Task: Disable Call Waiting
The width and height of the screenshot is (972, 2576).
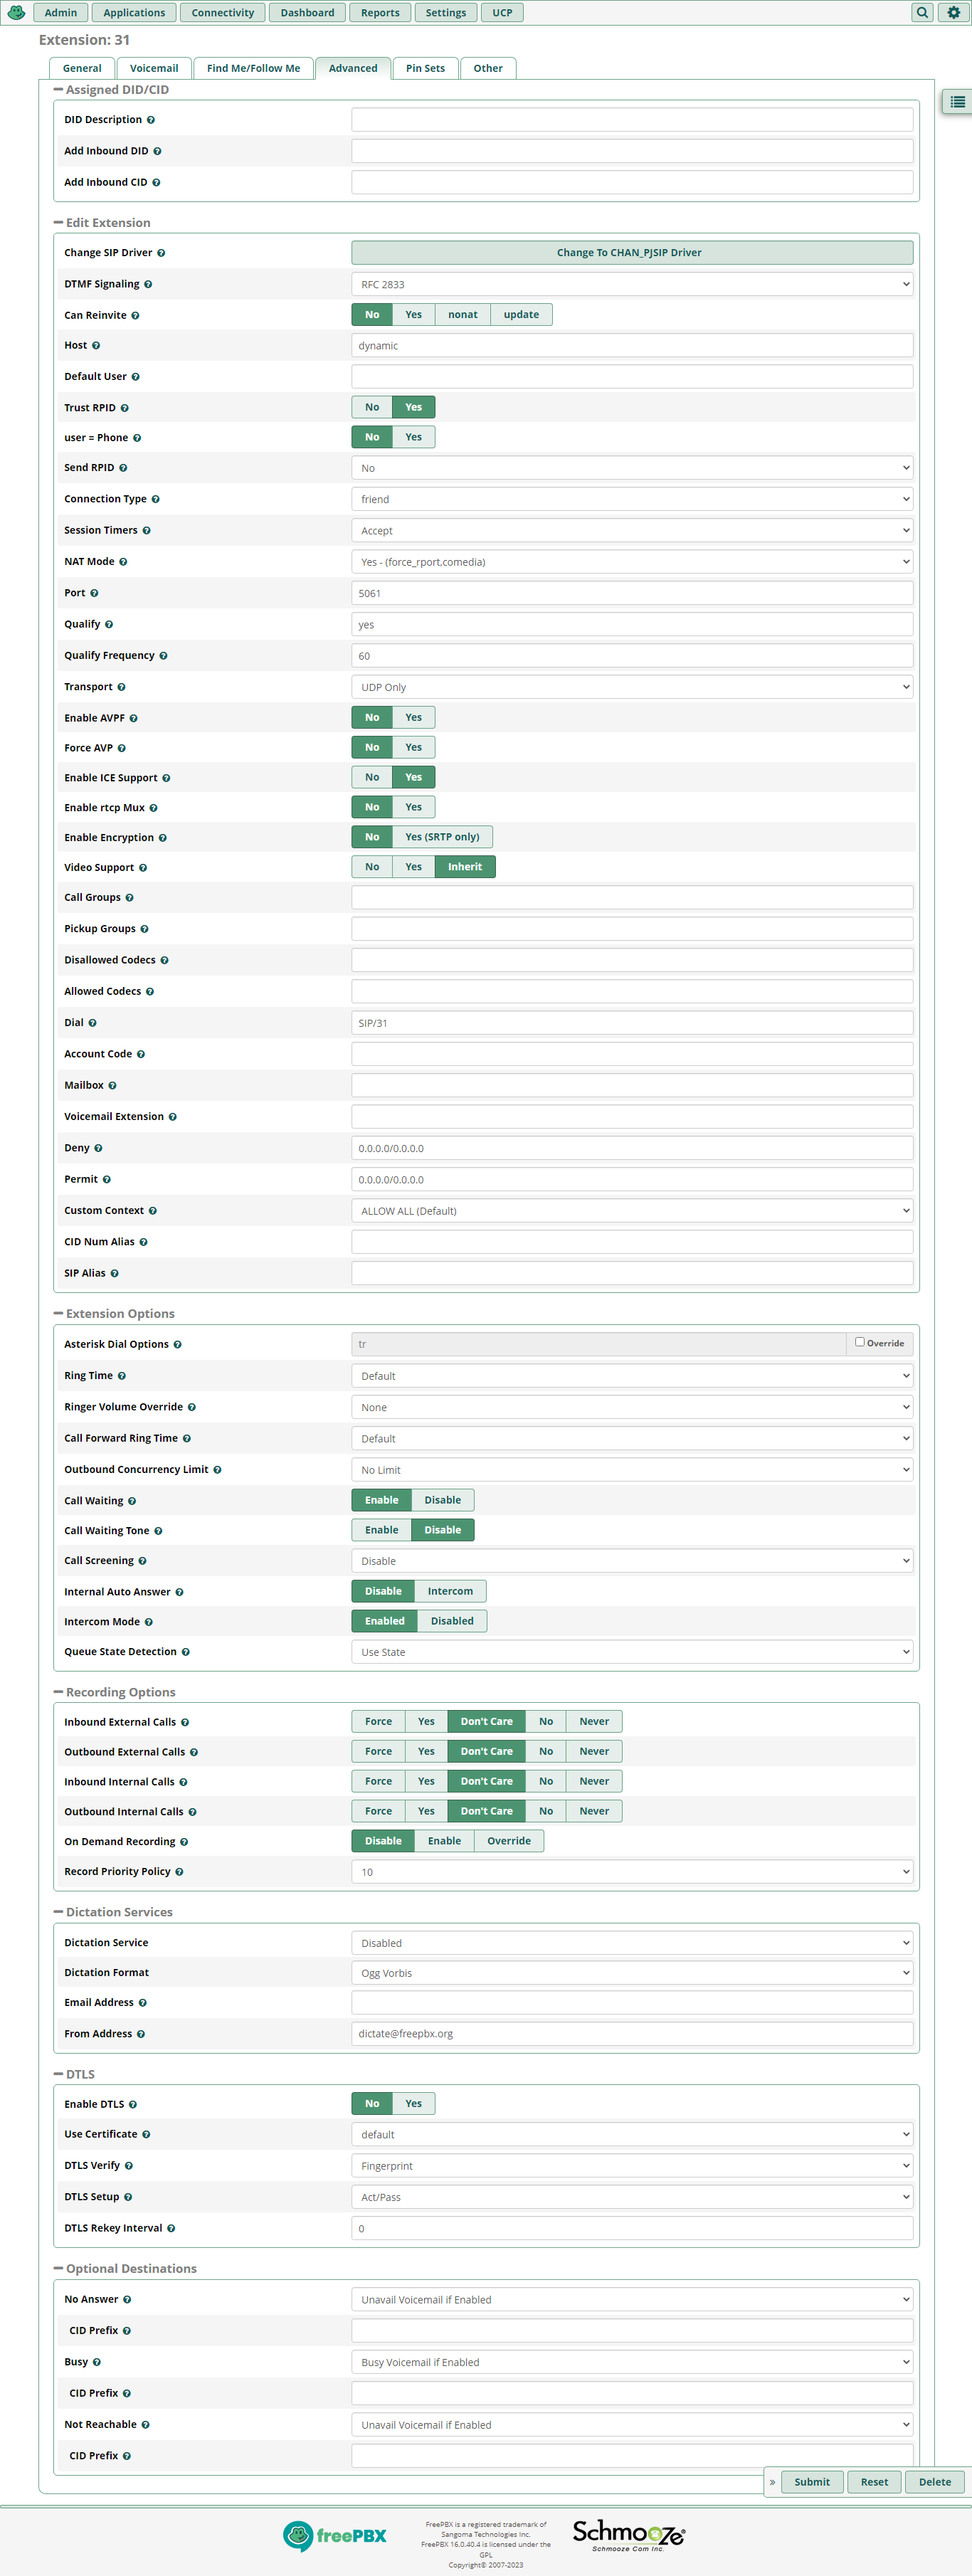Action: coord(442,1500)
